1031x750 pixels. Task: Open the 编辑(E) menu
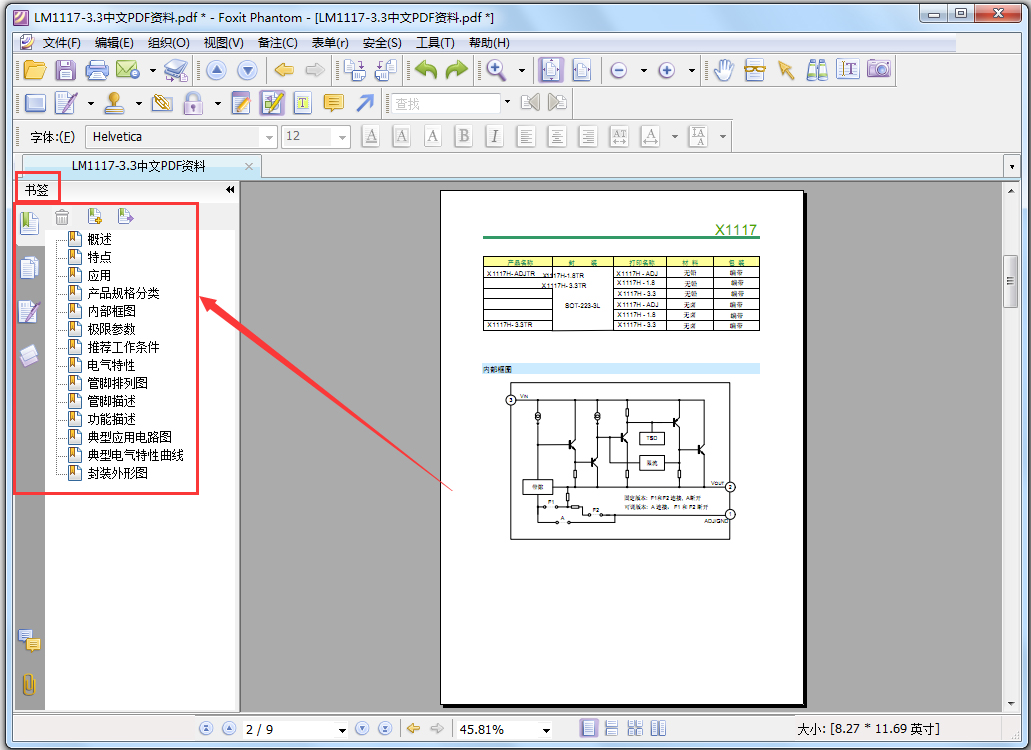pos(114,43)
